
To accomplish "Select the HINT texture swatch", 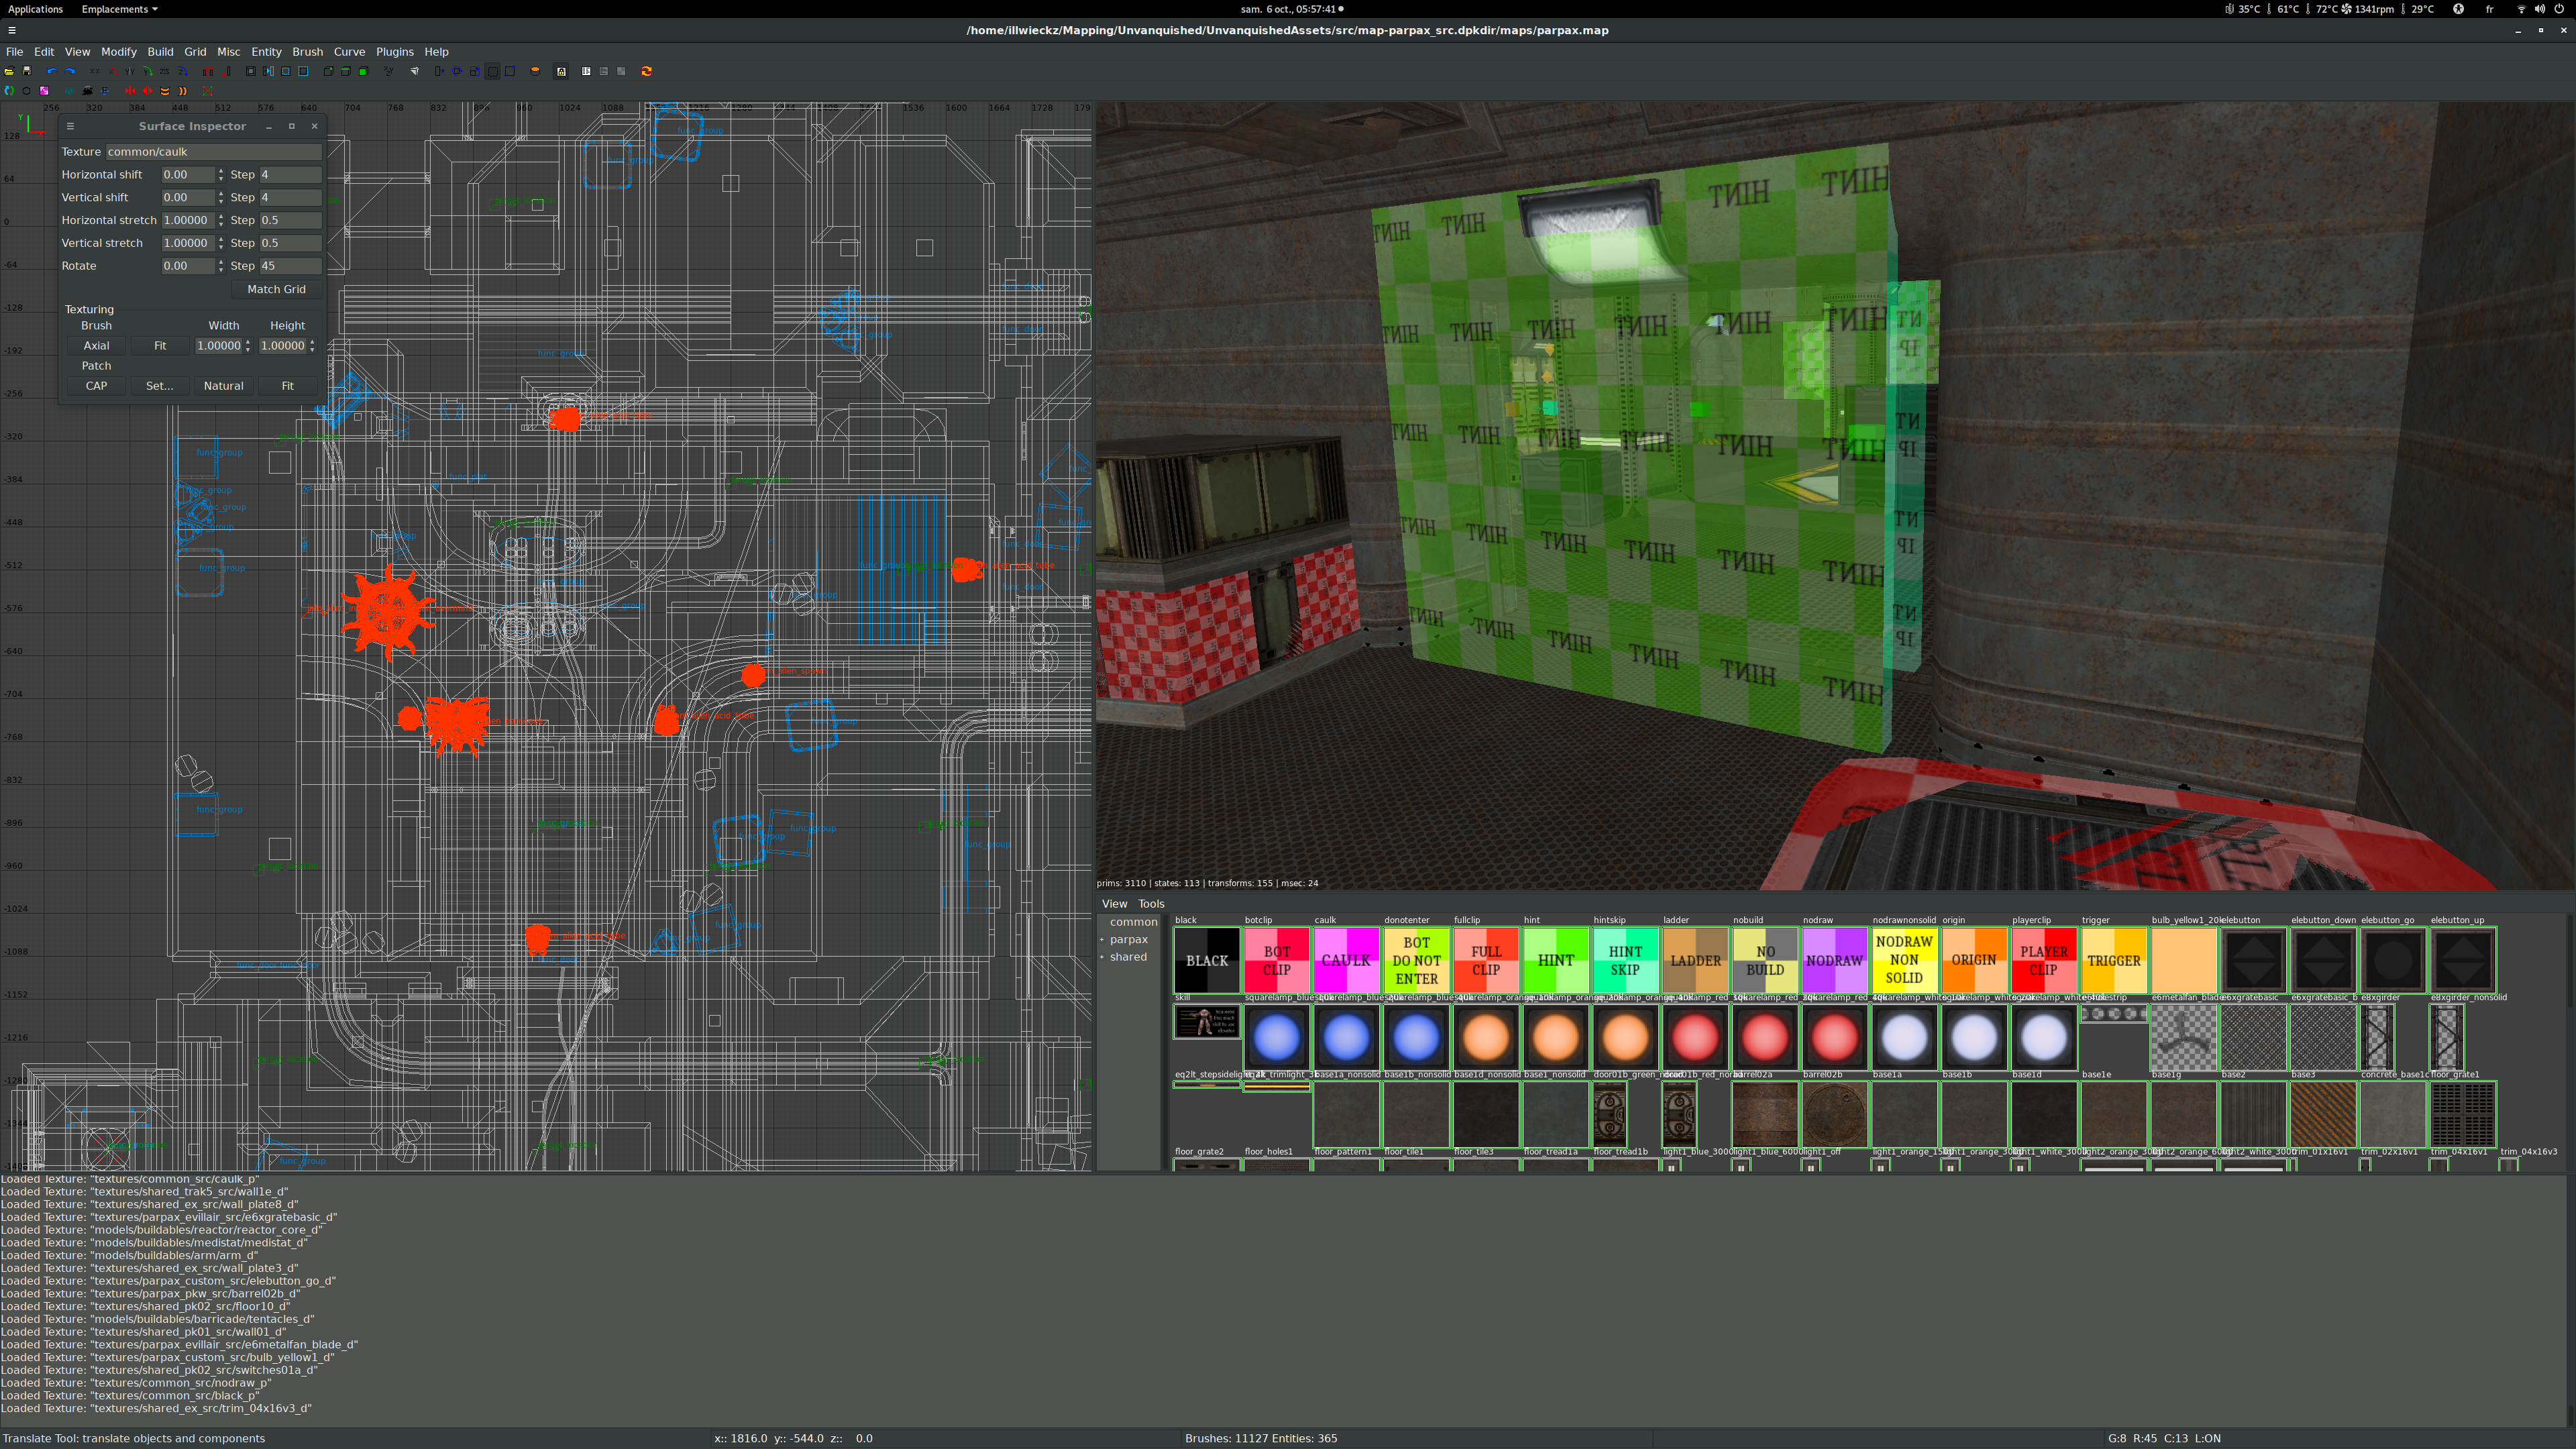I will coord(1555,960).
